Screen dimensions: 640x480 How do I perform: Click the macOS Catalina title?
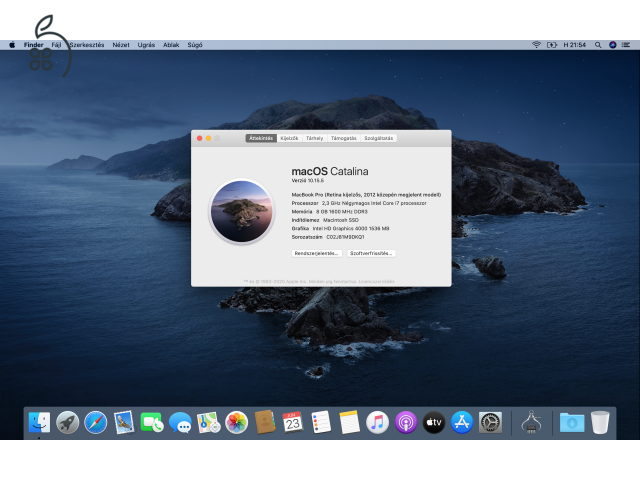pos(330,171)
